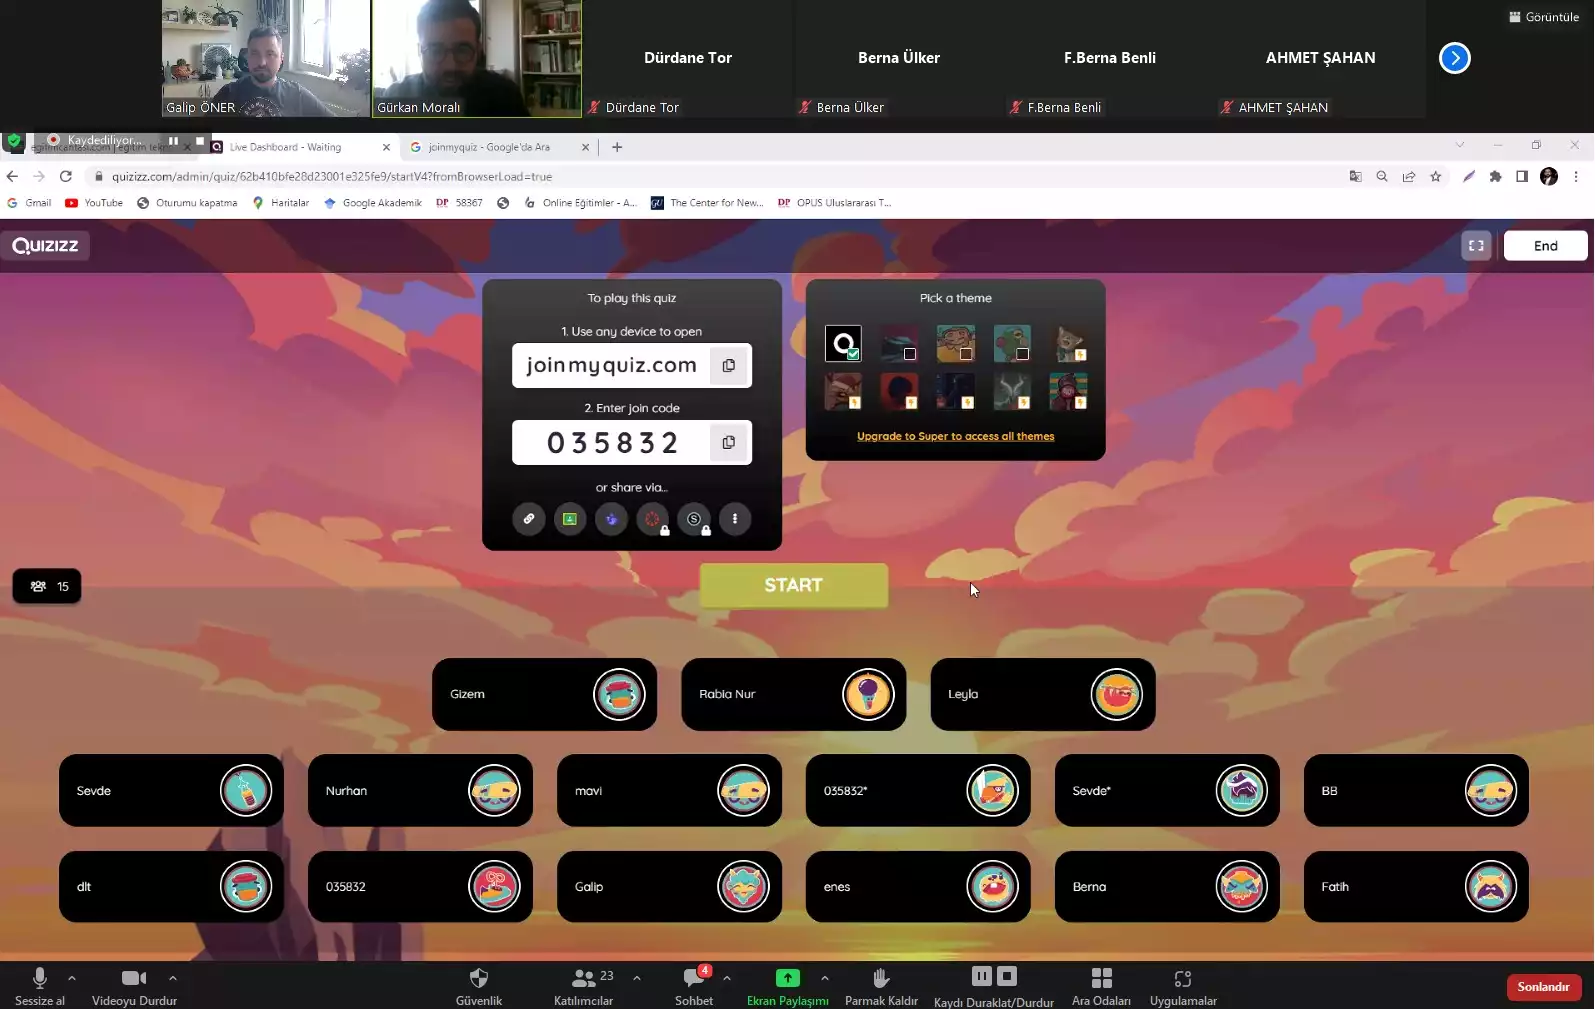Open a new browser tab
This screenshot has height=1009, width=1595.
(617, 147)
